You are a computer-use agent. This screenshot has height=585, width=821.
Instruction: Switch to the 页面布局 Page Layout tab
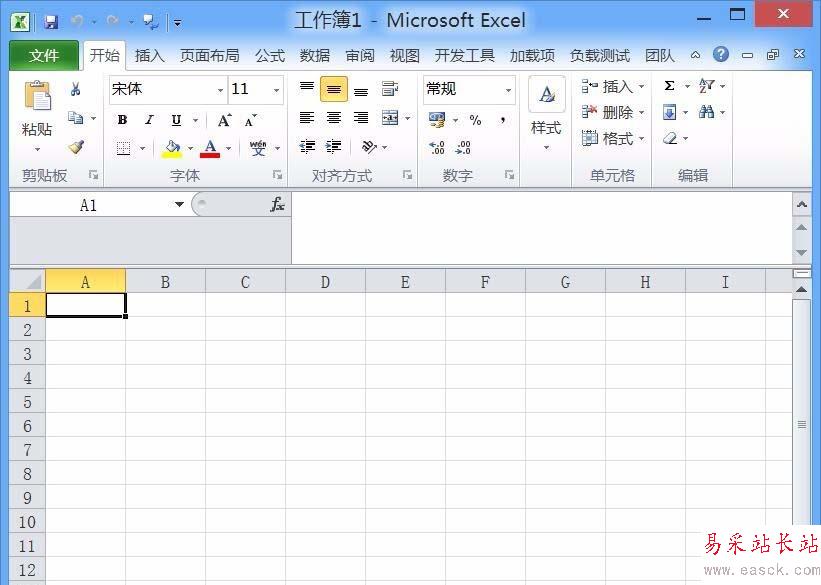[x=209, y=56]
